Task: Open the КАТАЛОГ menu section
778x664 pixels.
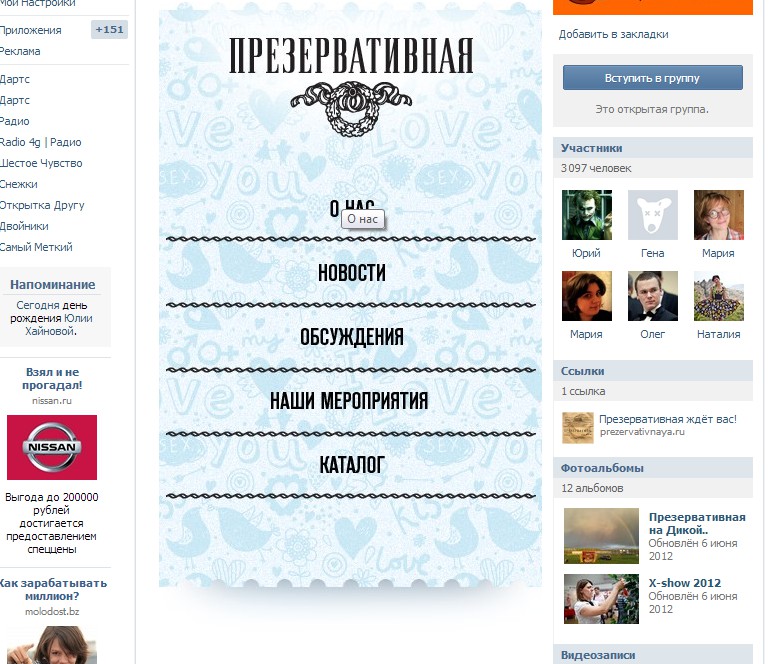Action: (x=351, y=465)
